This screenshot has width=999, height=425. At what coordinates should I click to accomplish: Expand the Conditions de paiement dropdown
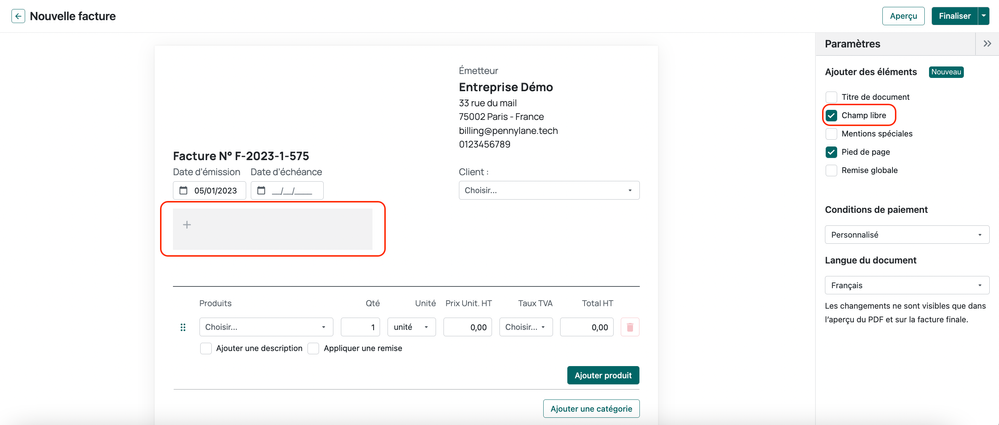[906, 235]
